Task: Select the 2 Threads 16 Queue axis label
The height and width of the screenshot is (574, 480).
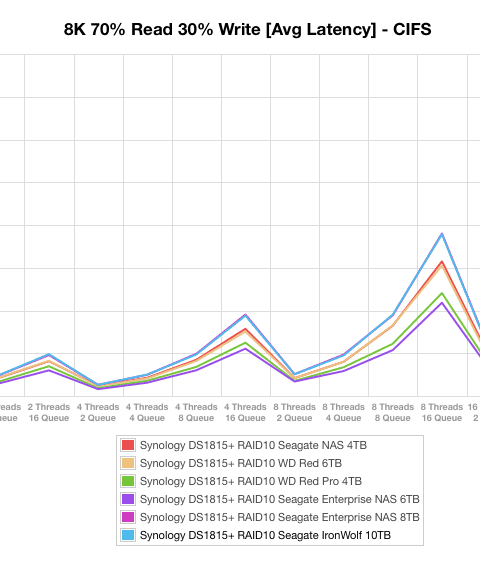Action: point(49,413)
